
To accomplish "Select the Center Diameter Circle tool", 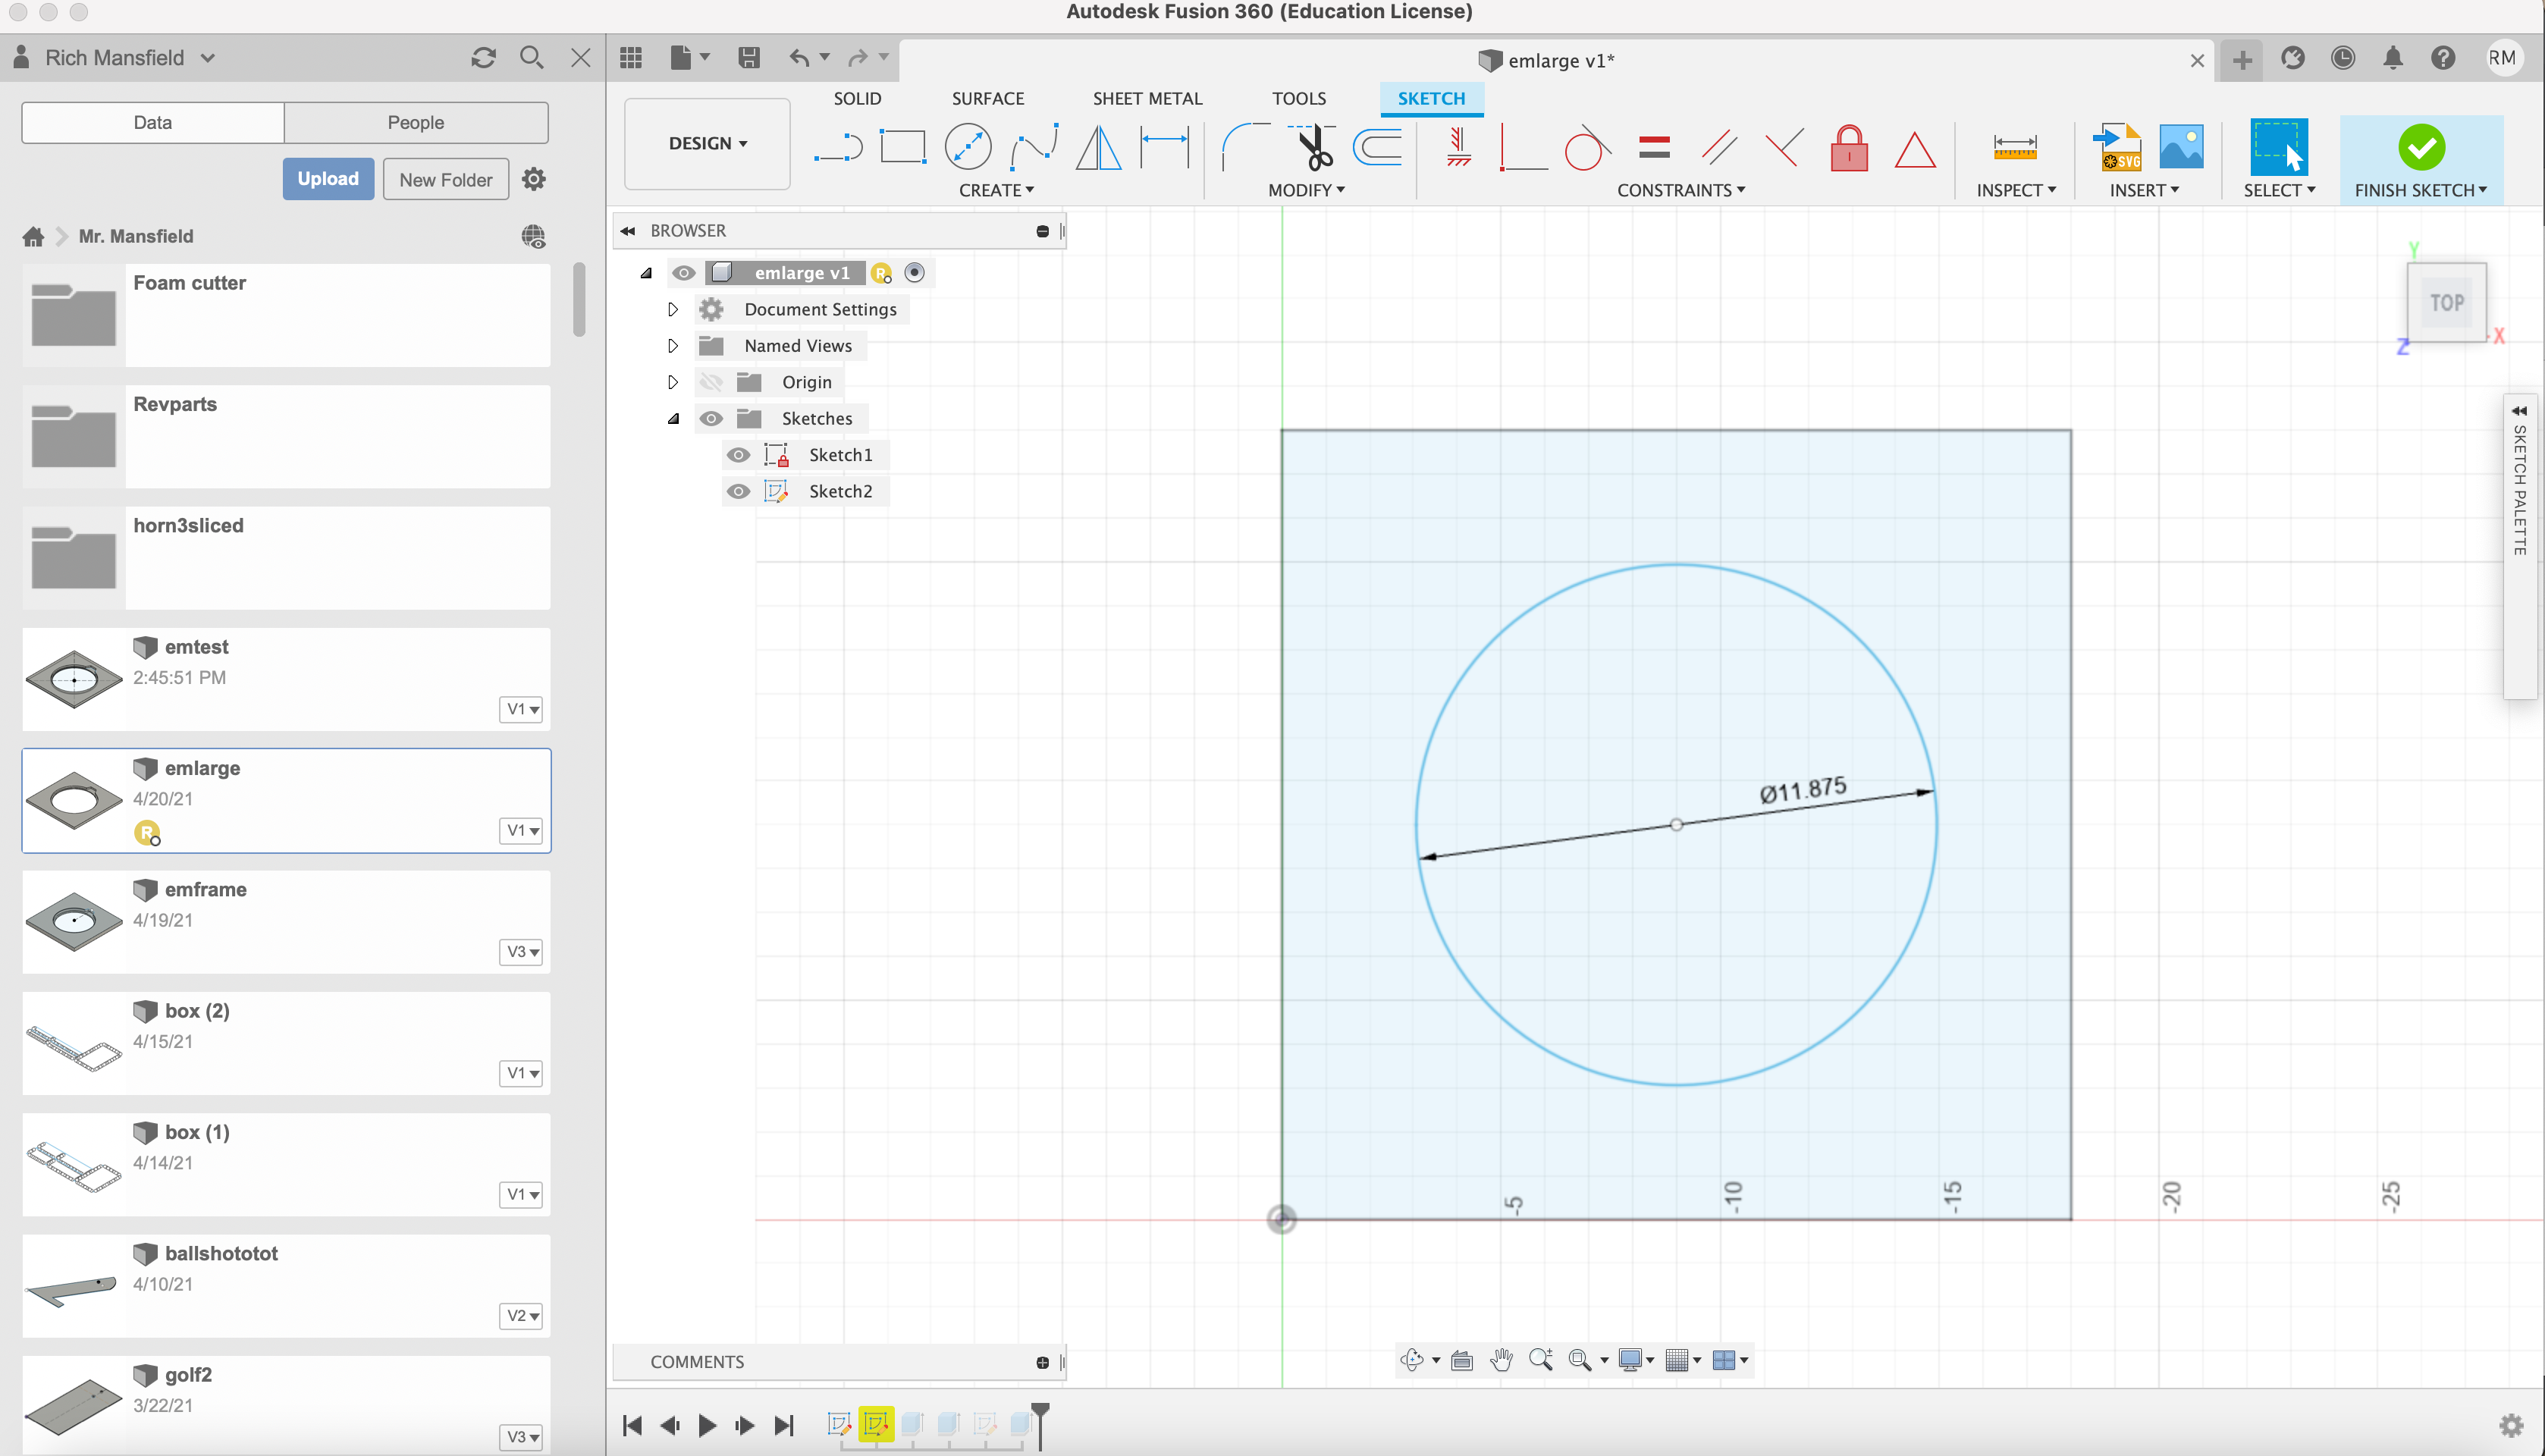I will [967, 148].
